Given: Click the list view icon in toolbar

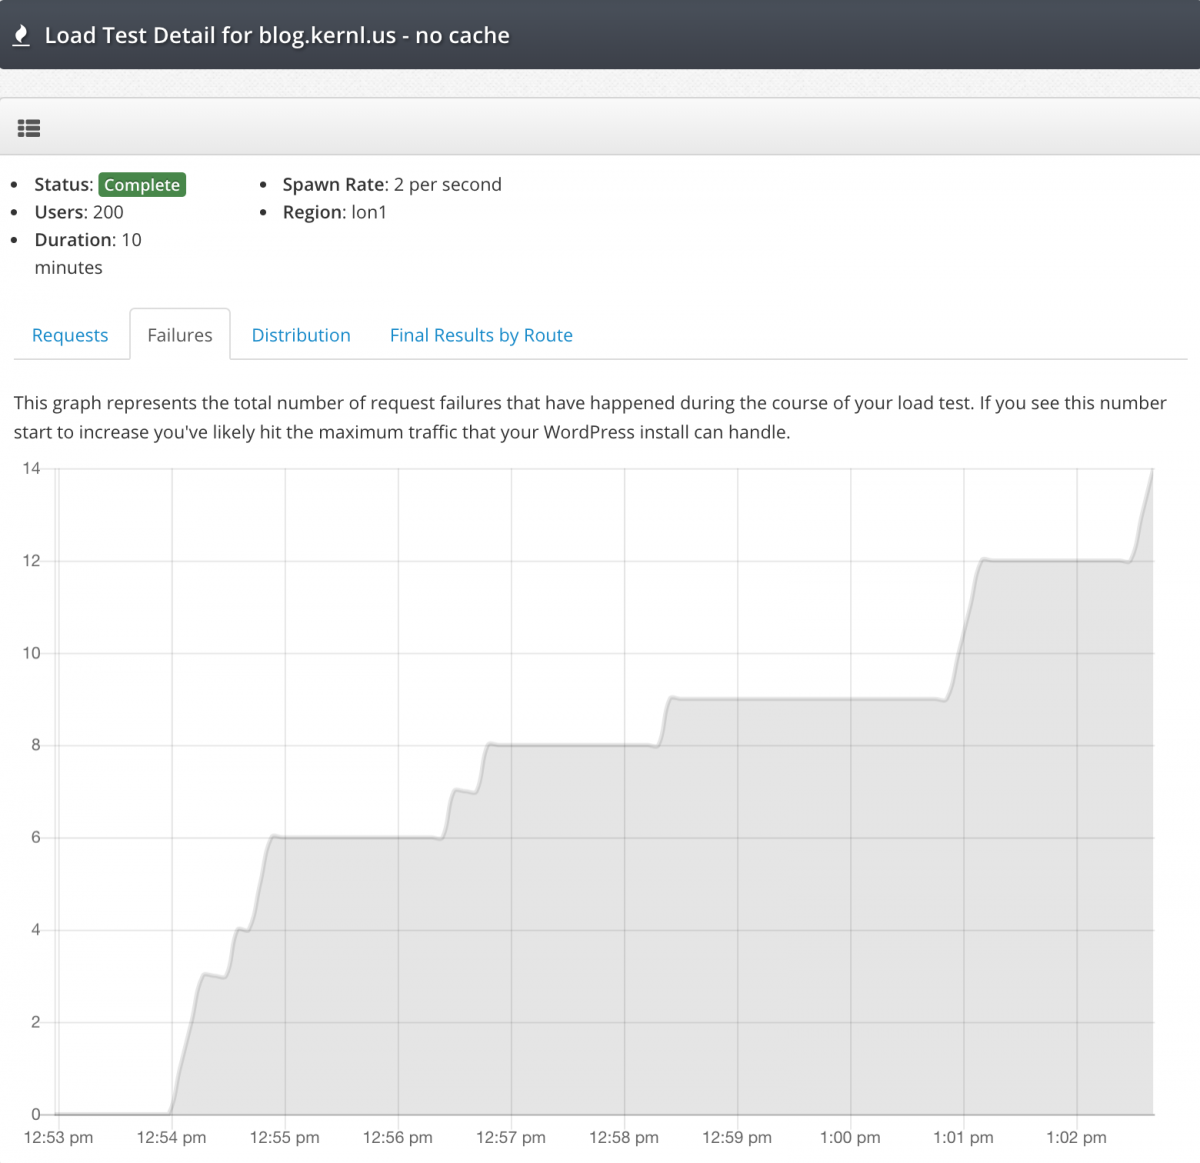Looking at the screenshot, I should (29, 128).
